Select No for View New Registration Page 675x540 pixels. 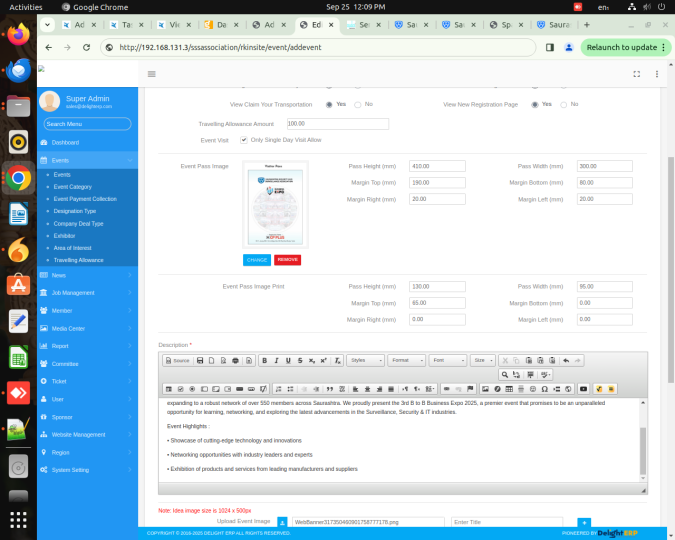tap(563, 104)
